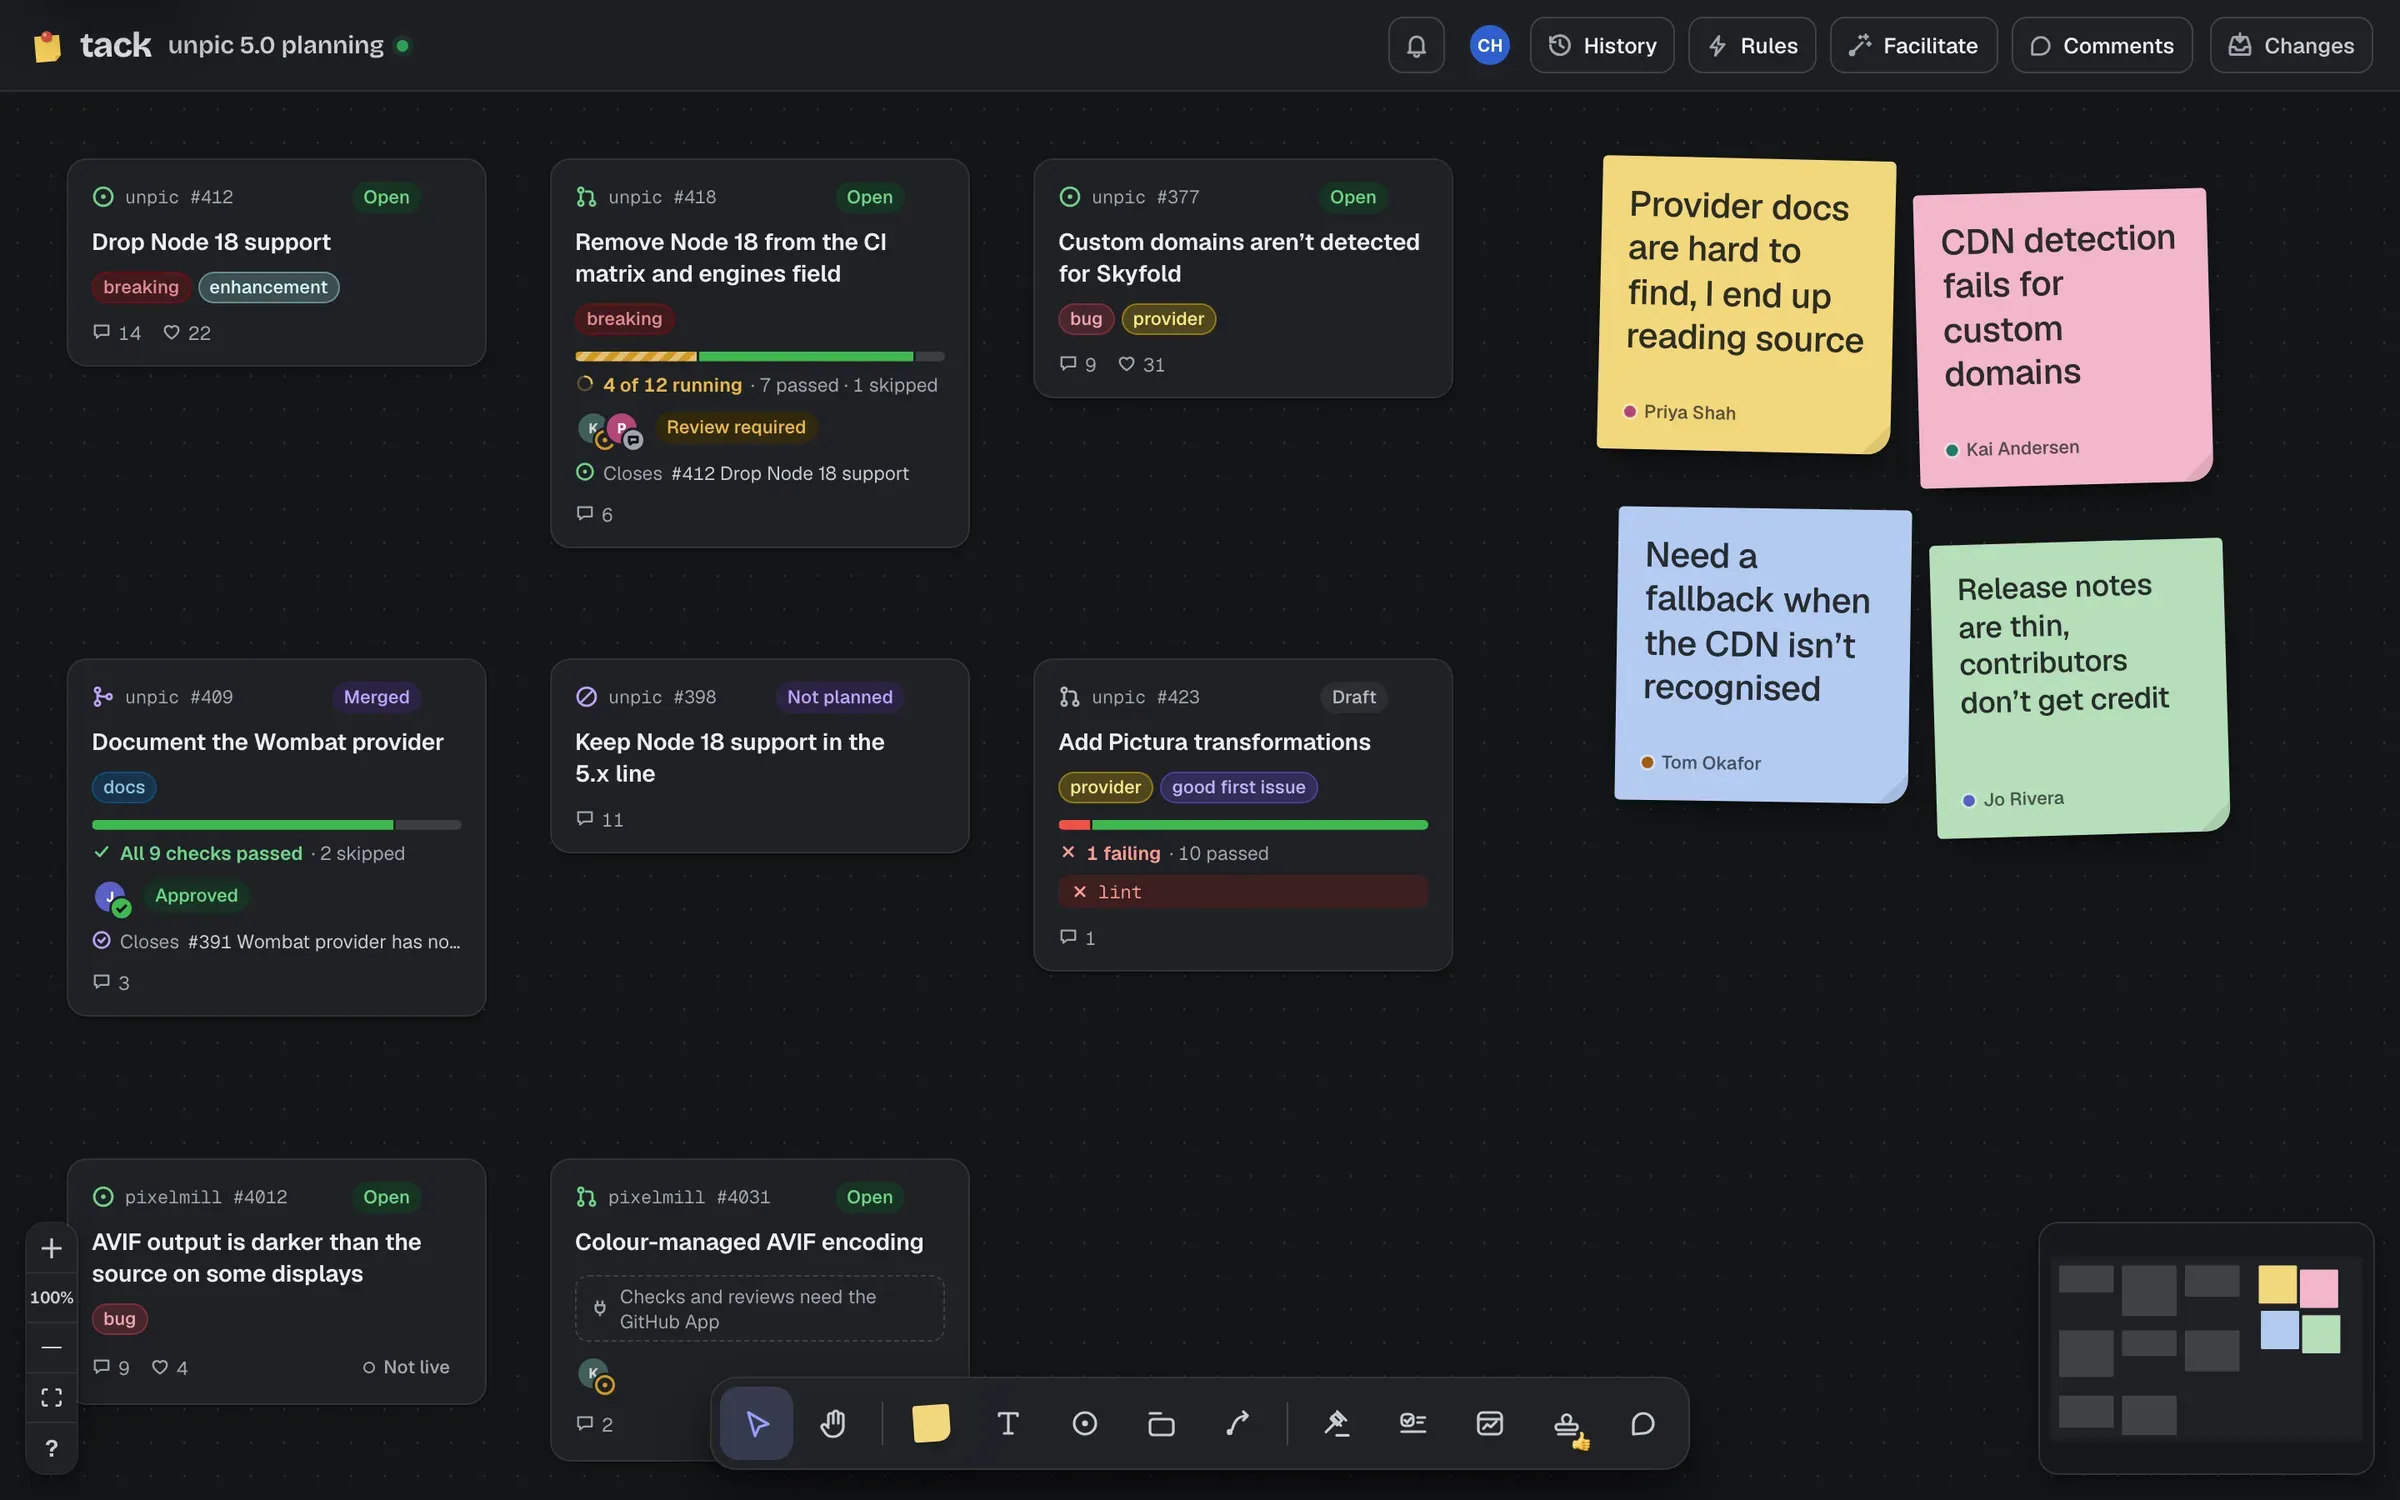Click the CH user avatar
The image size is (2400, 1500).
click(x=1489, y=45)
